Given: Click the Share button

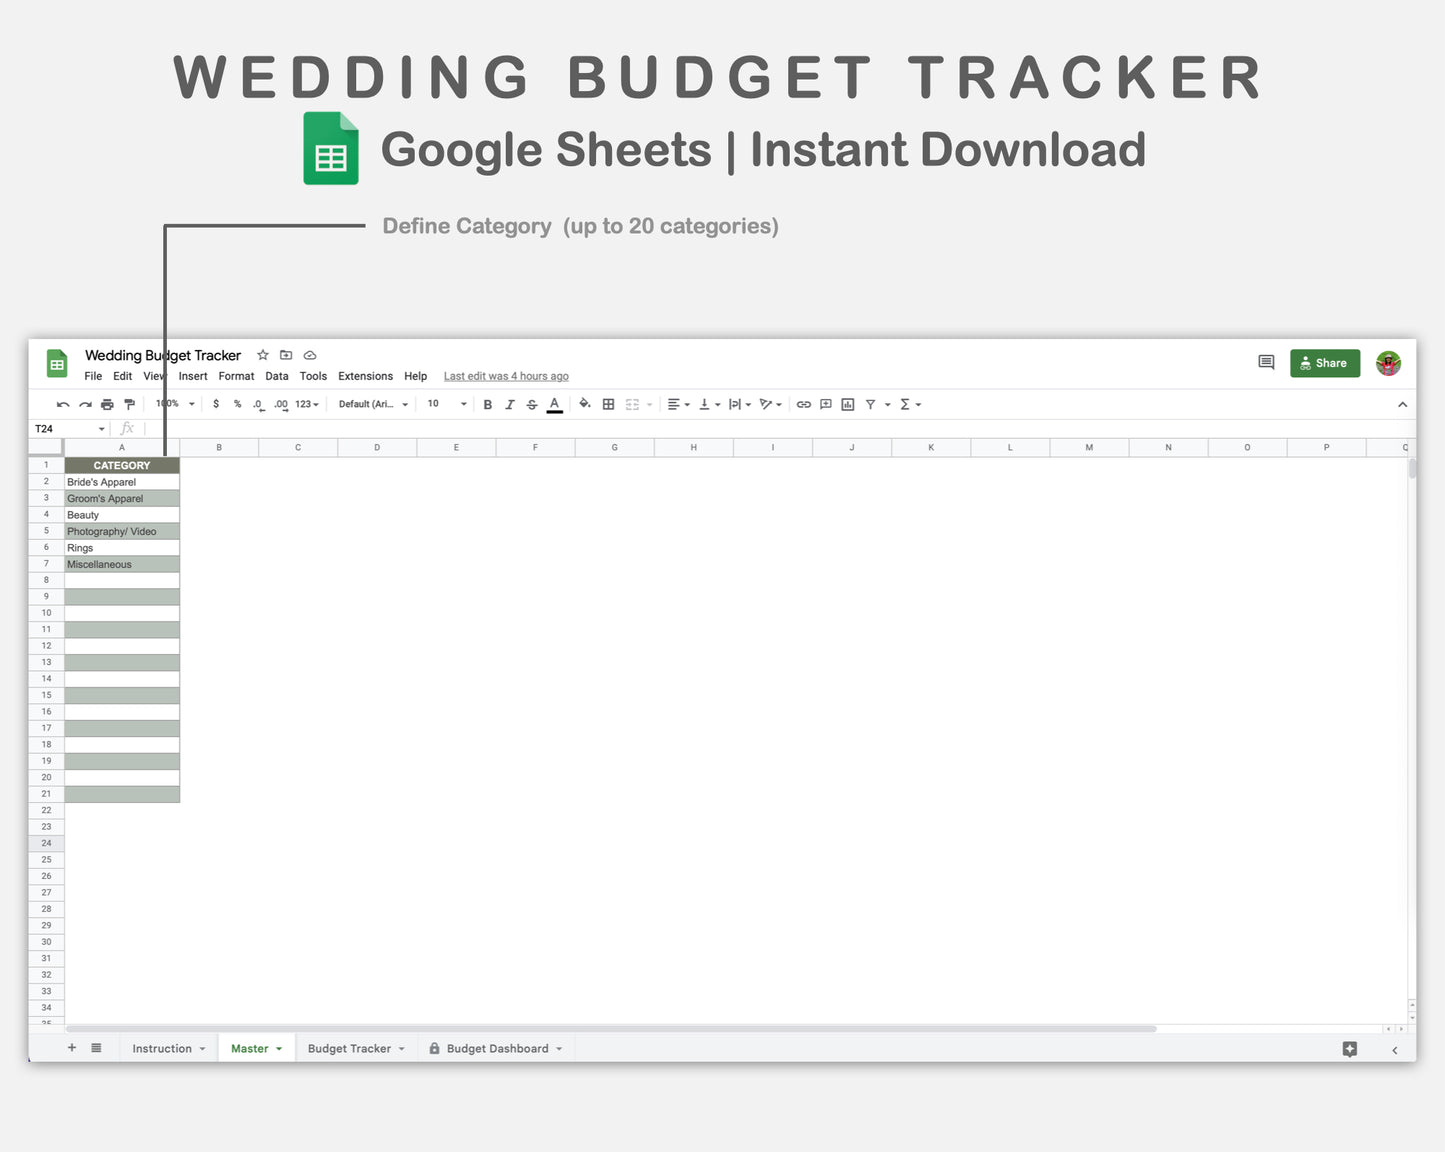Looking at the screenshot, I should pyautogui.click(x=1324, y=363).
